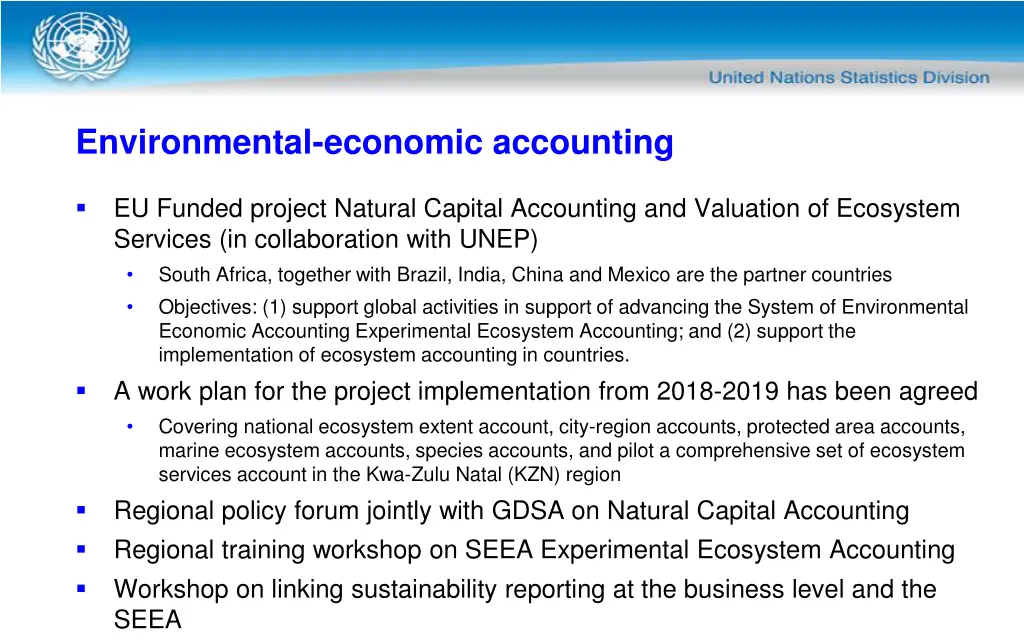Click the line 'implementation of ecosystem accounting in countries.'

pos(394,355)
